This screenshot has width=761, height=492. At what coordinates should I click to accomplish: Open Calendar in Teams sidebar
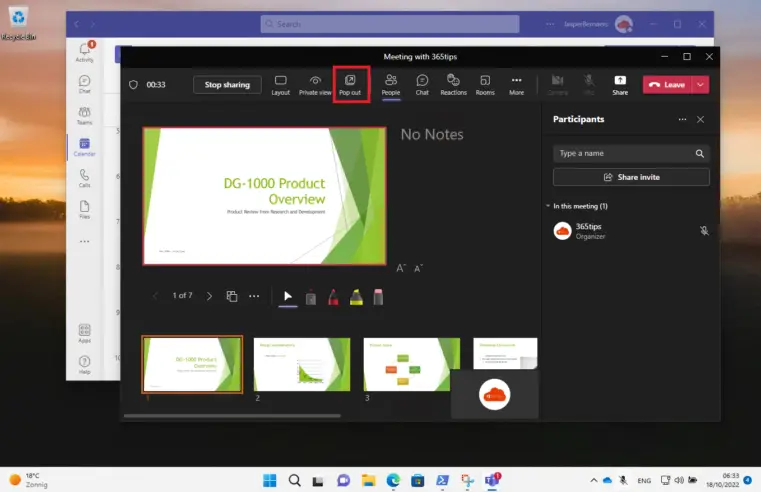coord(84,147)
